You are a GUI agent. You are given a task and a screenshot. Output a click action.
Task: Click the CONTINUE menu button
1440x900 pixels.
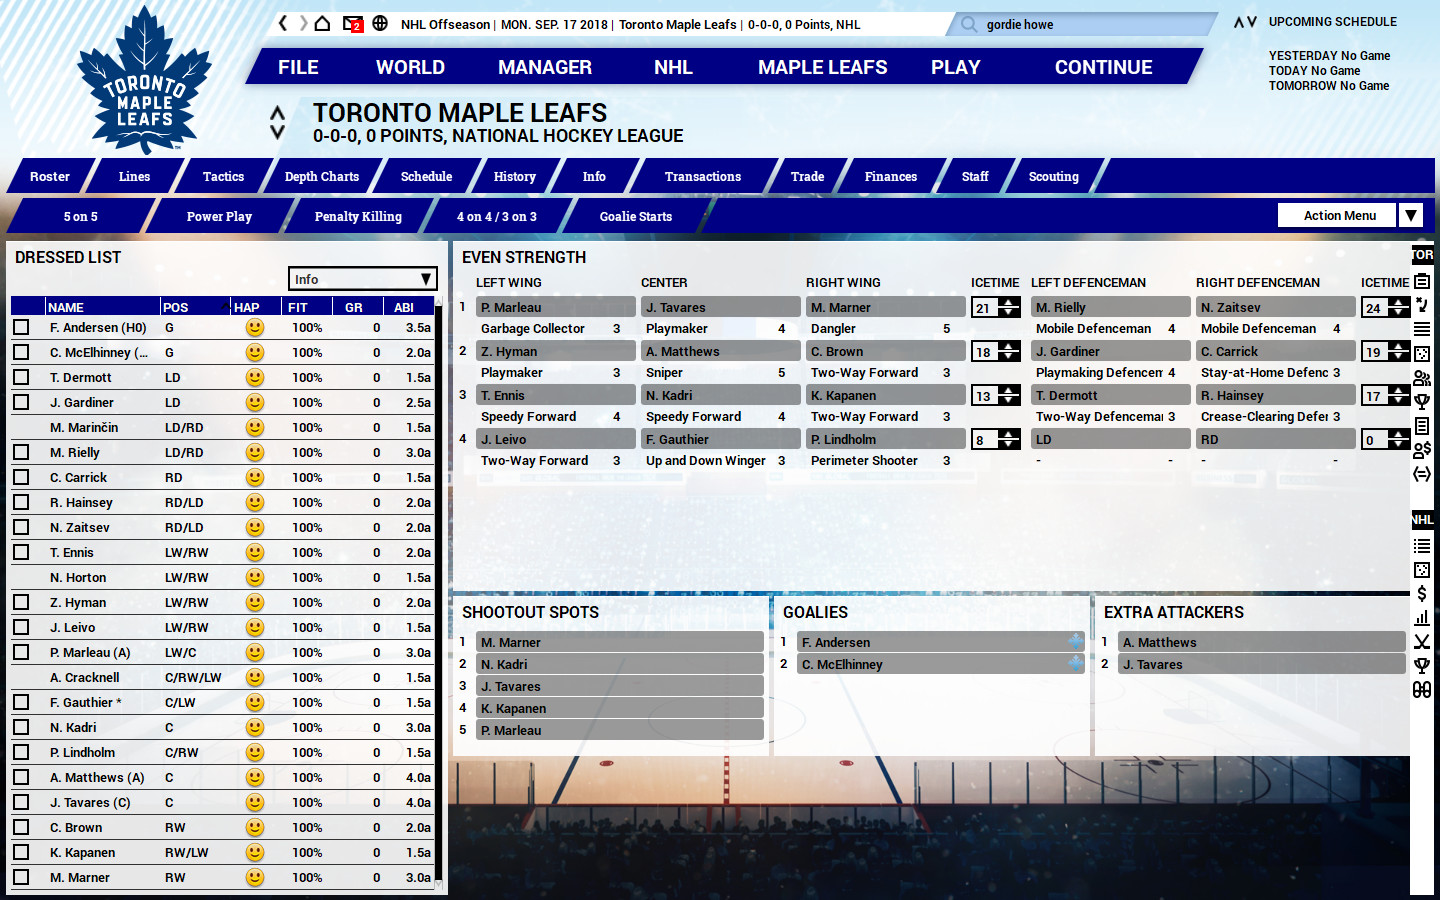(1103, 67)
